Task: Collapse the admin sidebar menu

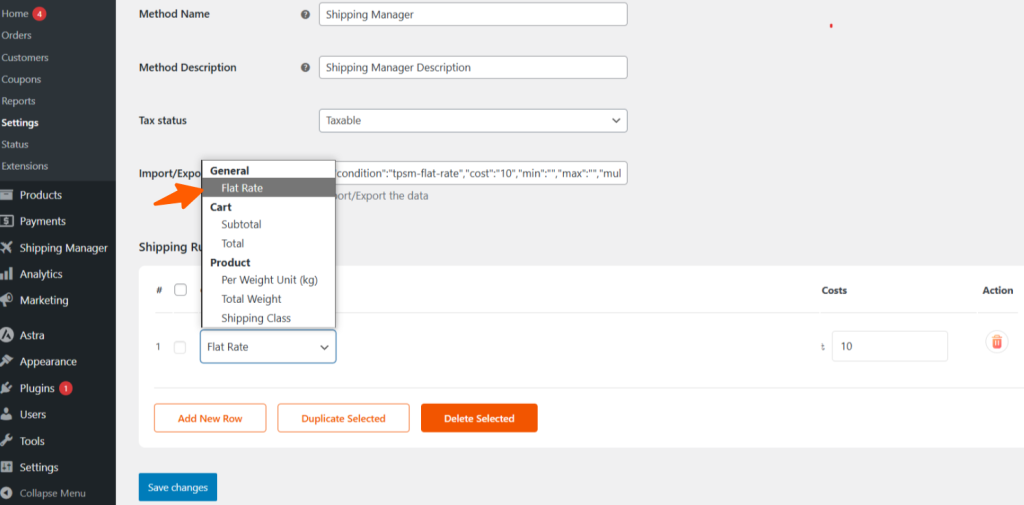Action: [52, 493]
